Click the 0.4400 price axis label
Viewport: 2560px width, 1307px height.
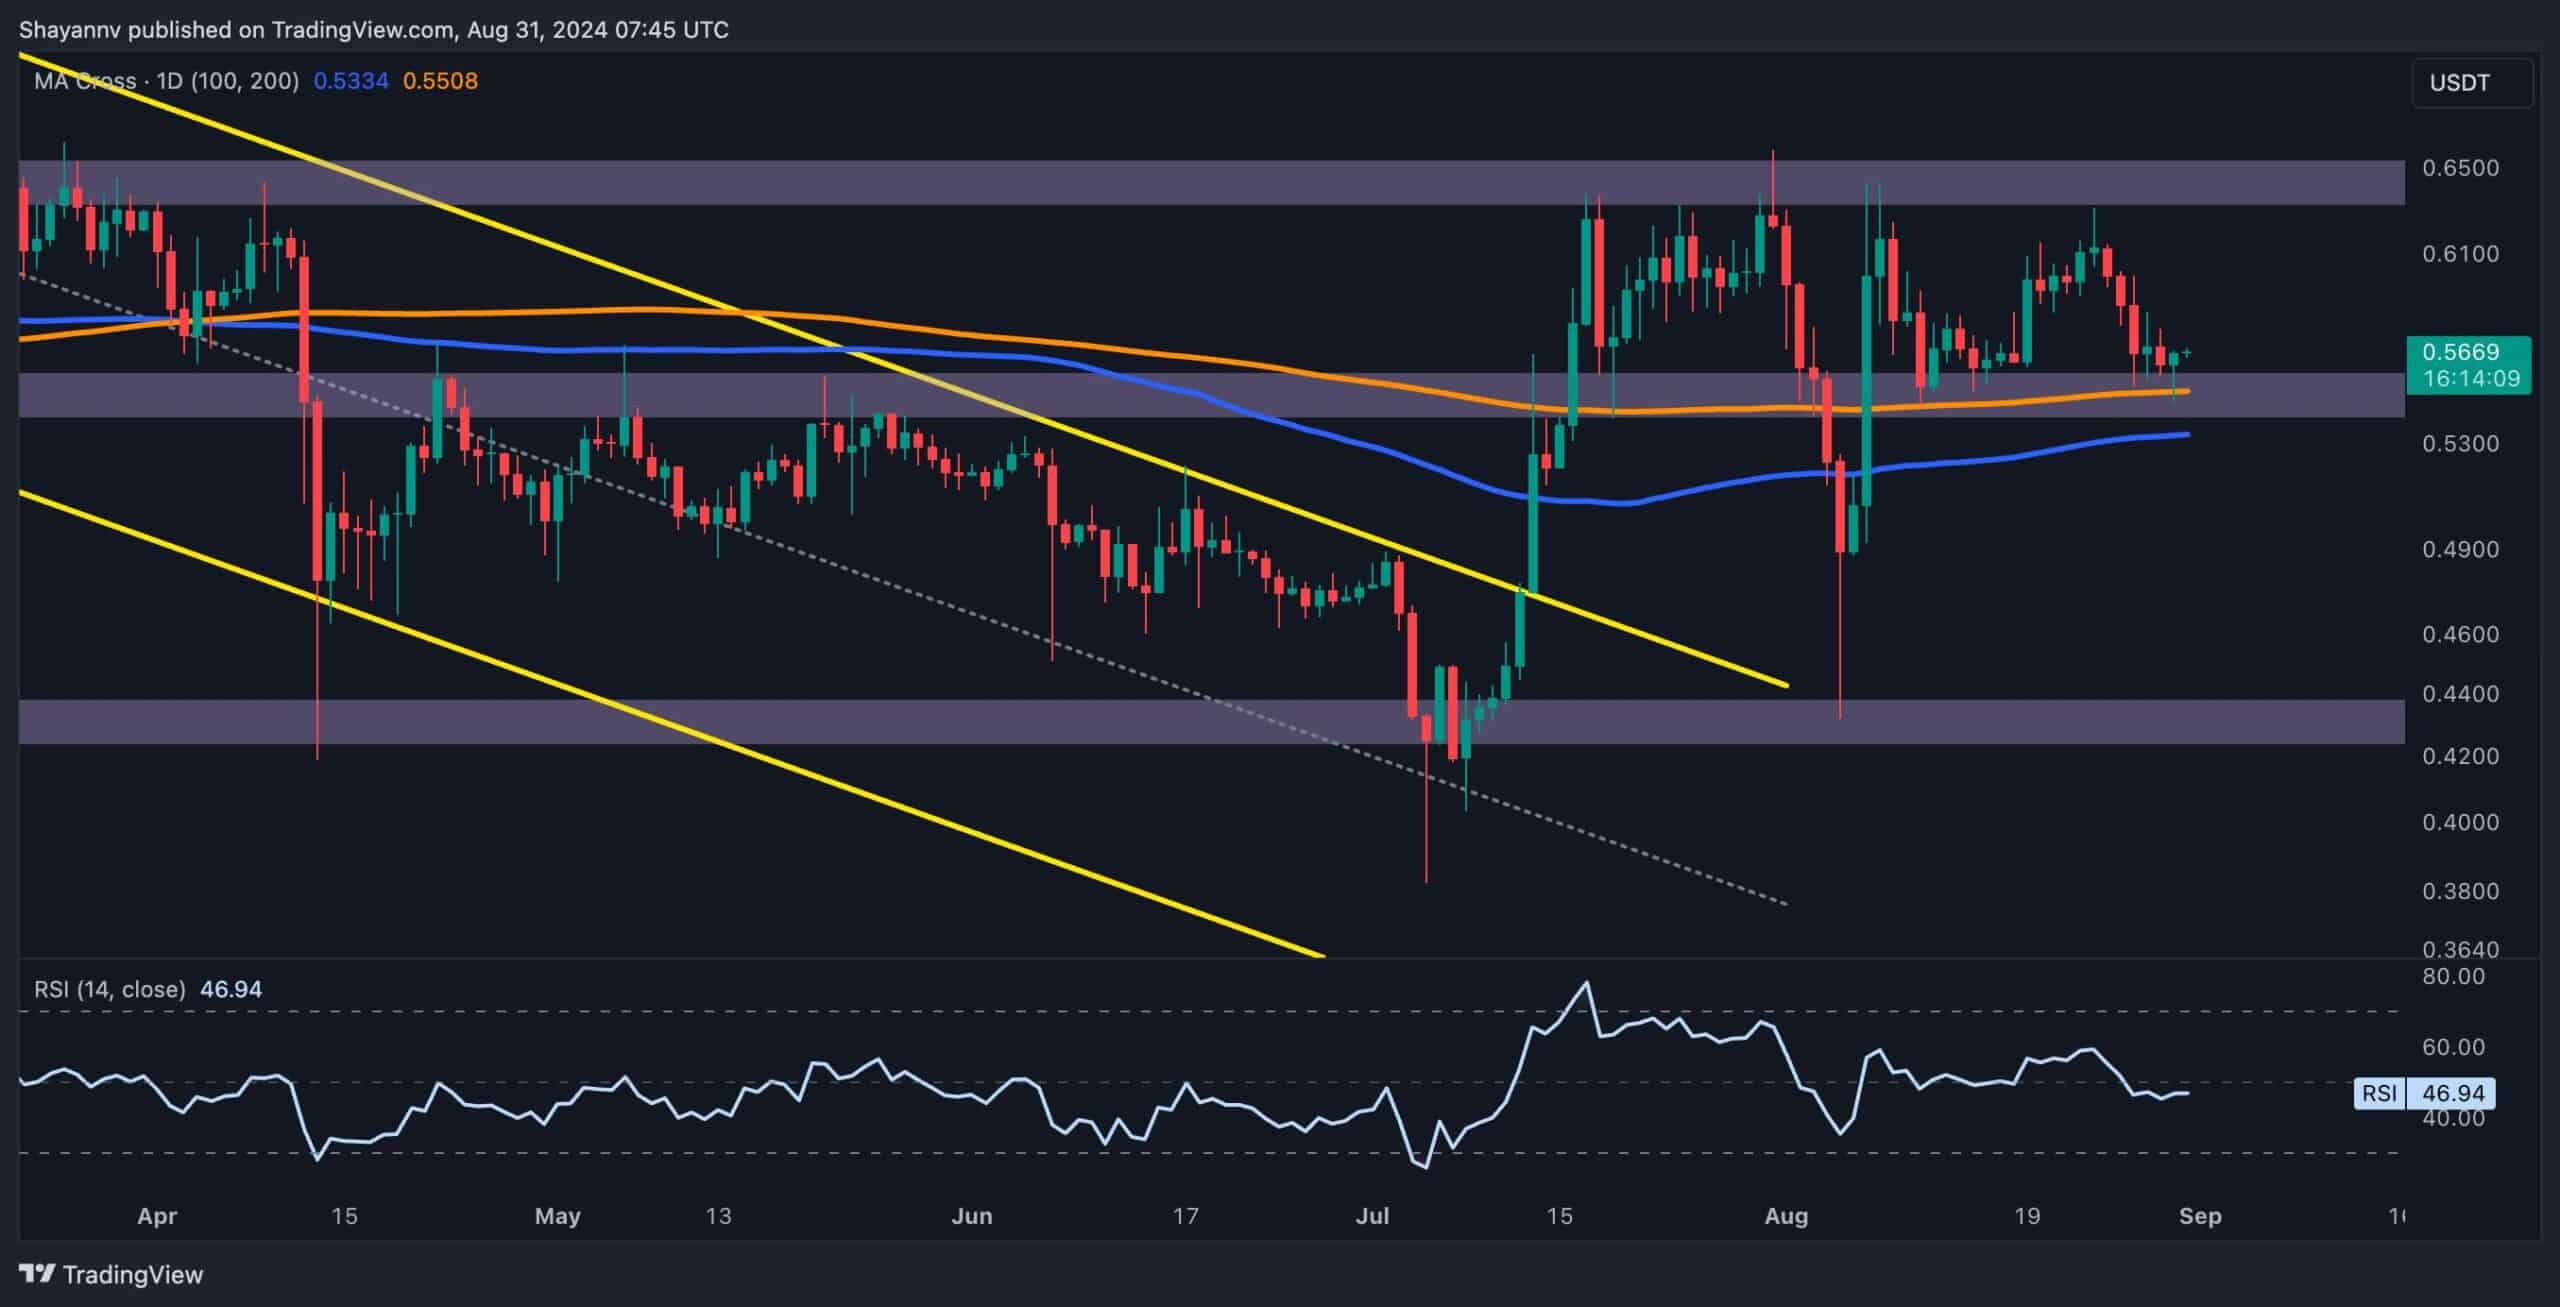pos(2460,693)
